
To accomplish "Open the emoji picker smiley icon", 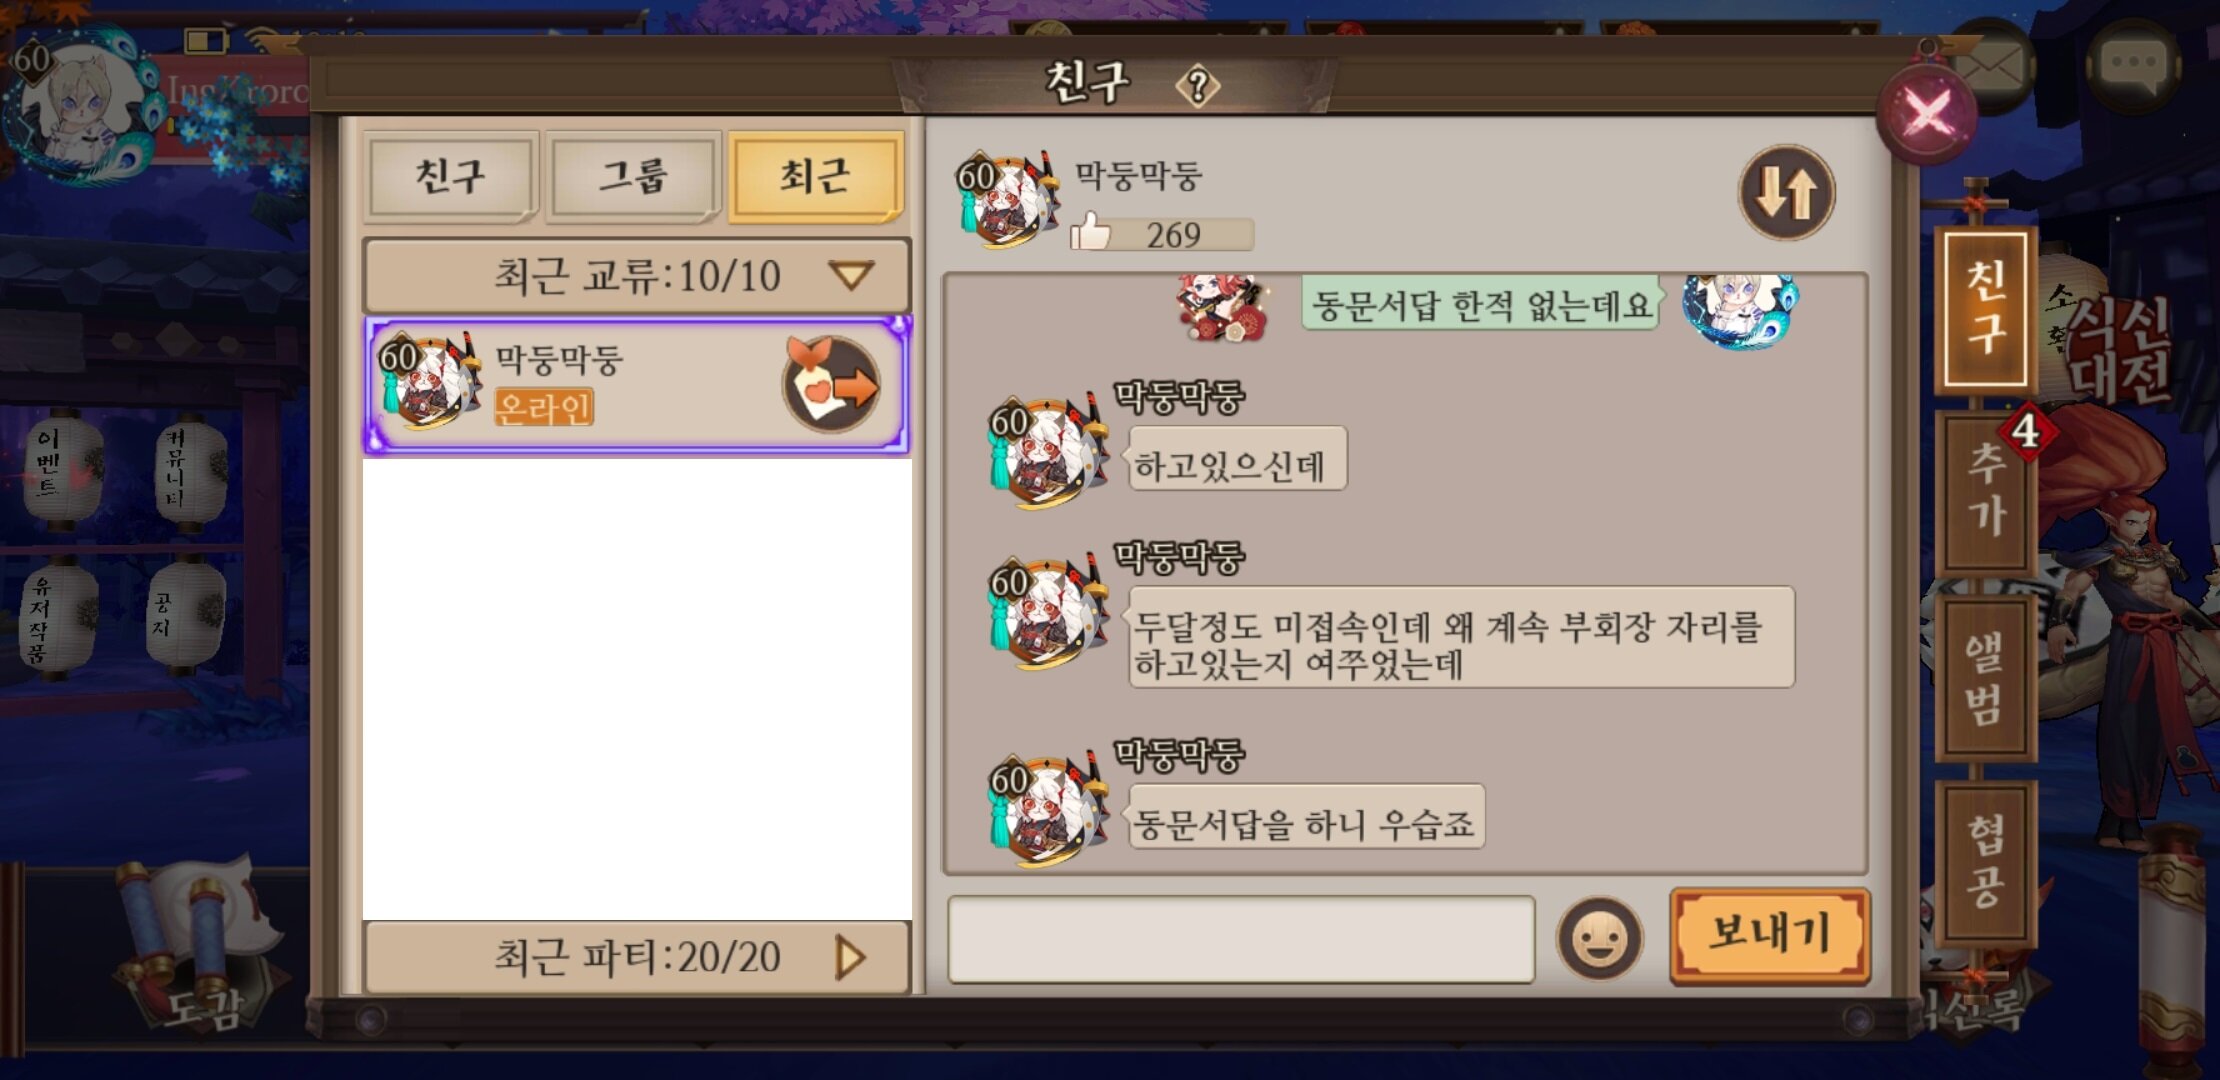I will (x=1599, y=939).
